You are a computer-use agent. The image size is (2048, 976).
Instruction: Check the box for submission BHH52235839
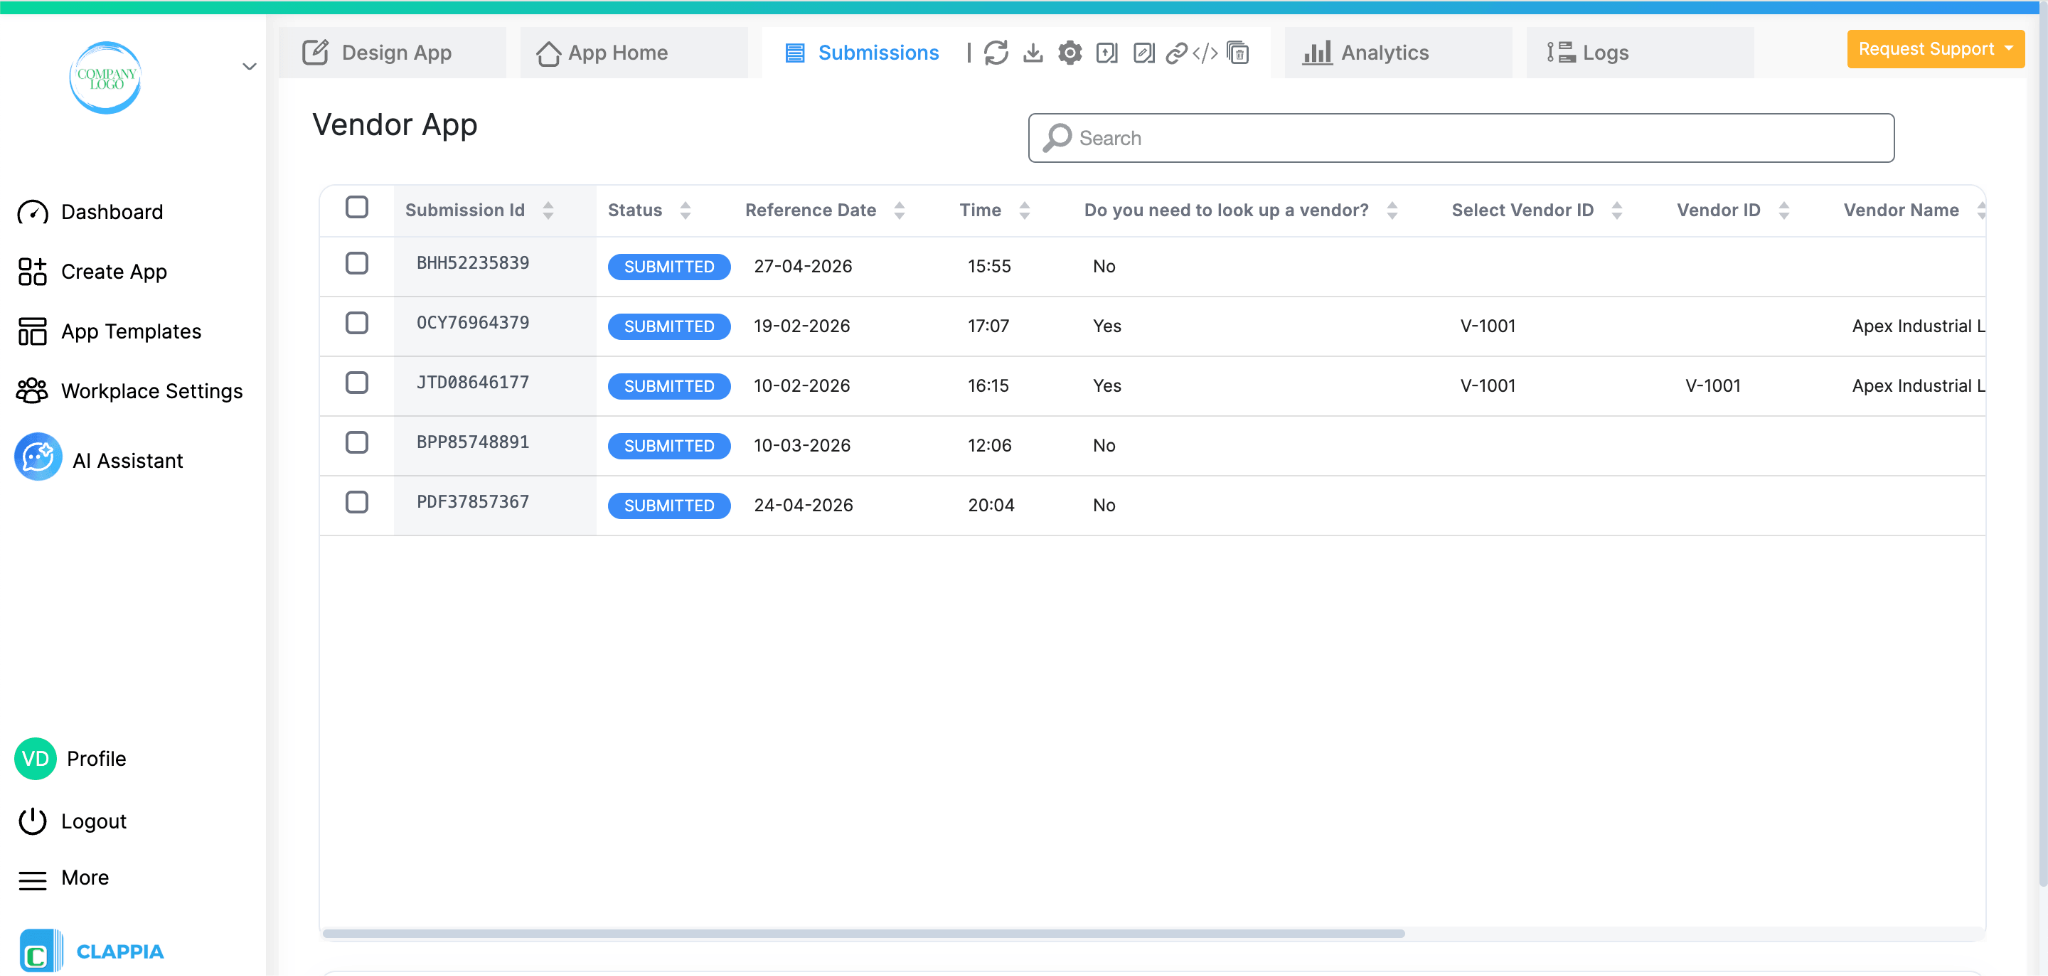tap(357, 263)
